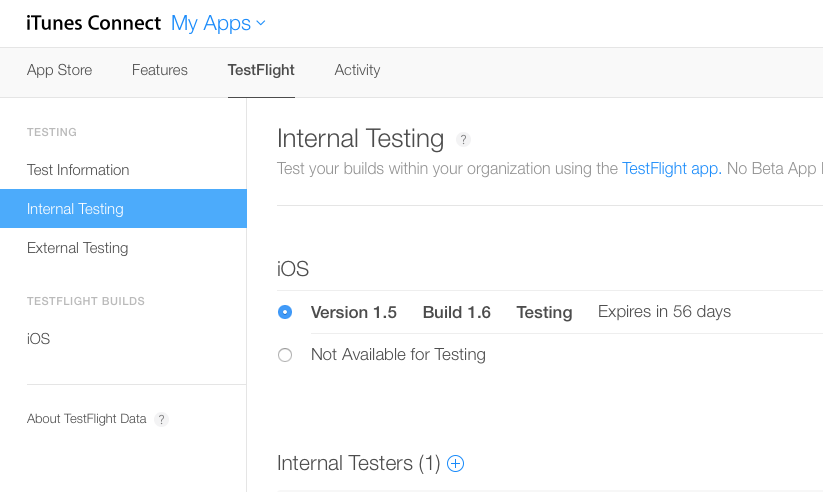Viewport: 823px width, 492px height.
Task: Click the Internal Testers (1) heading
Action: point(358,464)
